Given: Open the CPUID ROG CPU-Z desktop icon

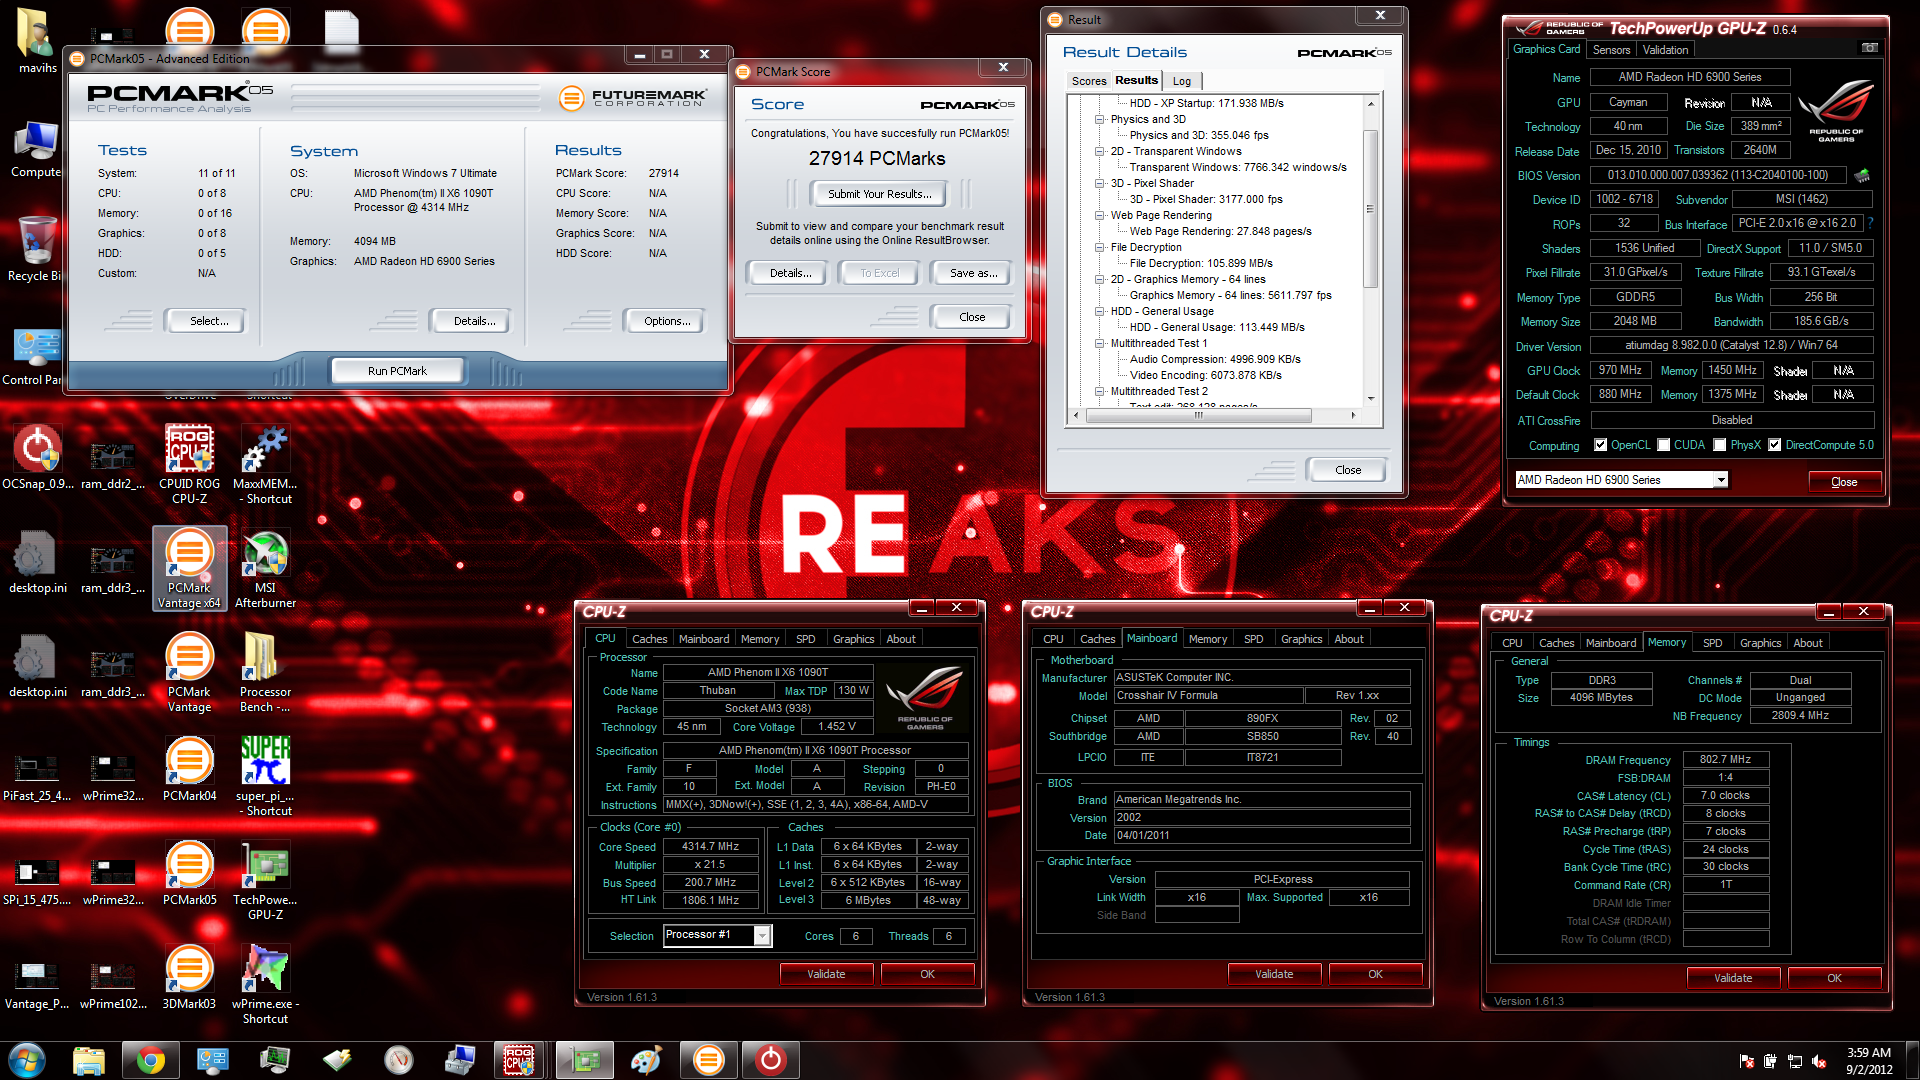Looking at the screenshot, I should 189,464.
